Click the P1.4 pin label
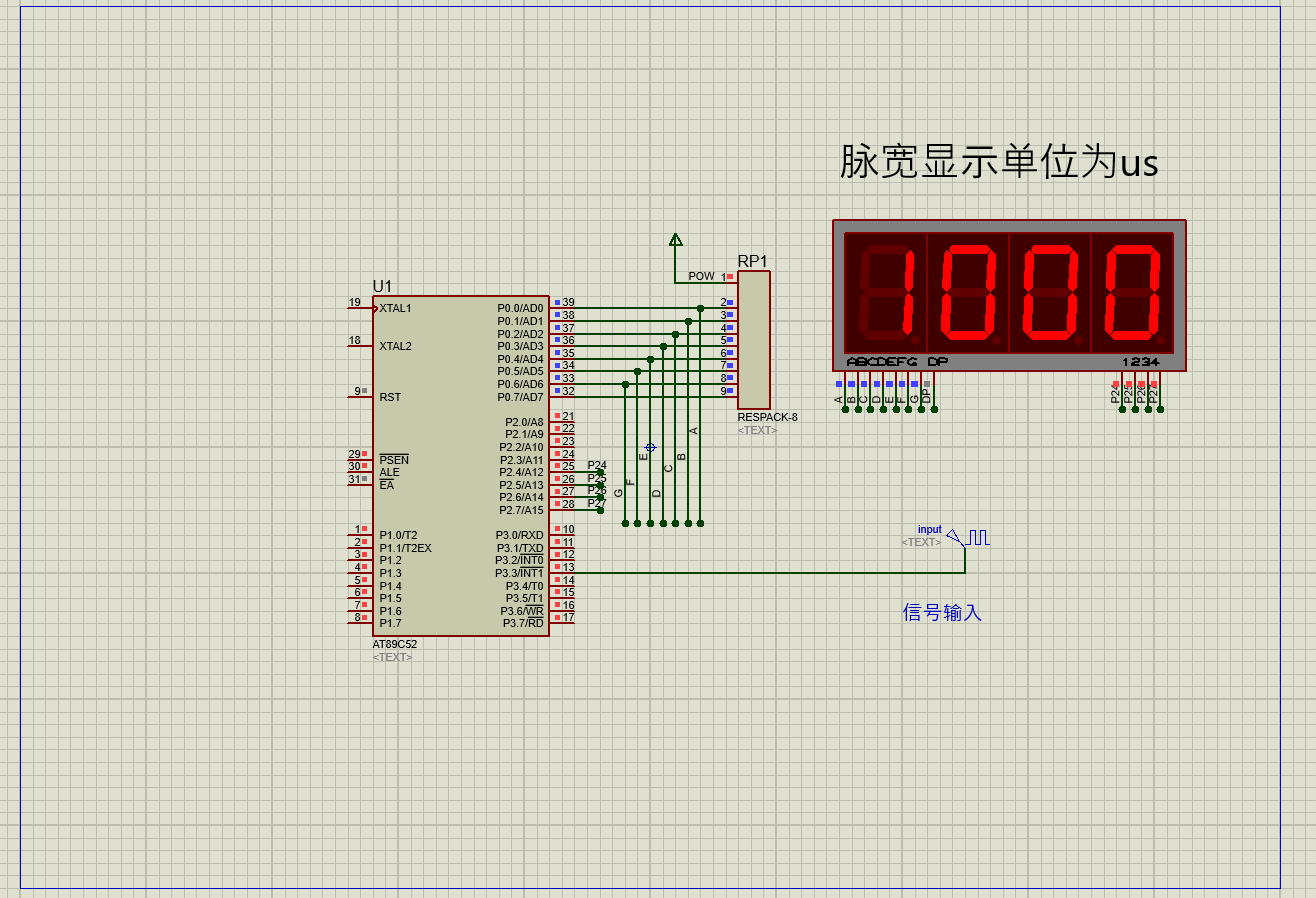The height and width of the screenshot is (898, 1316). [x=390, y=586]
